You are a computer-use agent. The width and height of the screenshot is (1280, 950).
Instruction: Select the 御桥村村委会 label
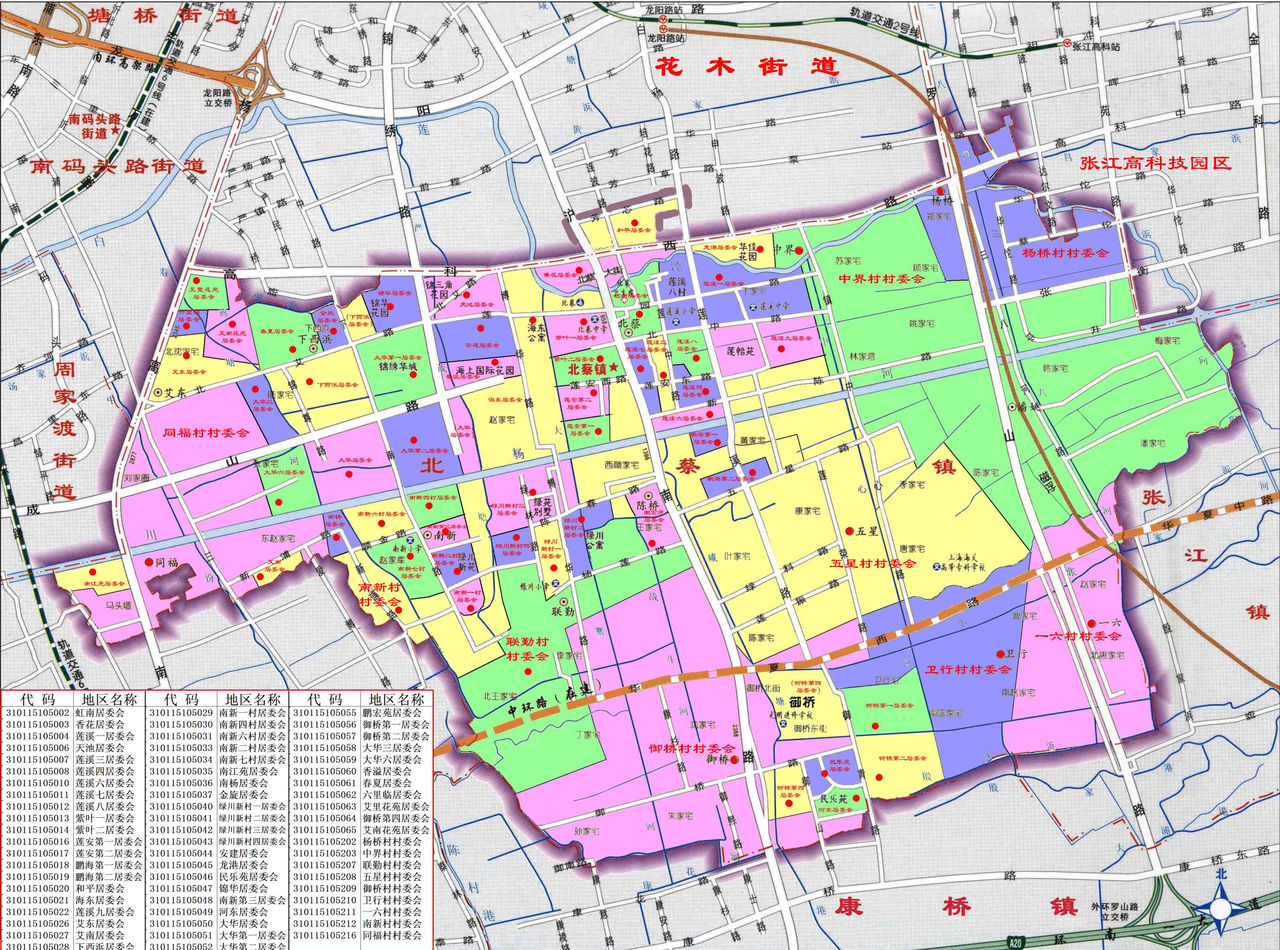(691, 748)
